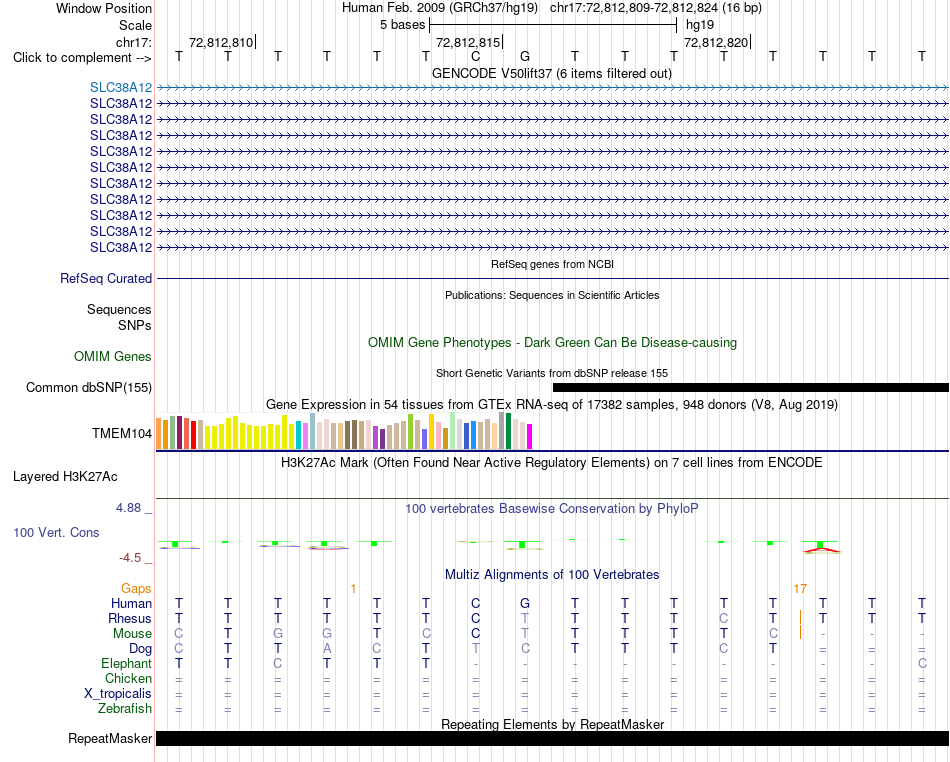Click the orange gap count '17'
950x762 pixels.
click(x=800, y=589)
